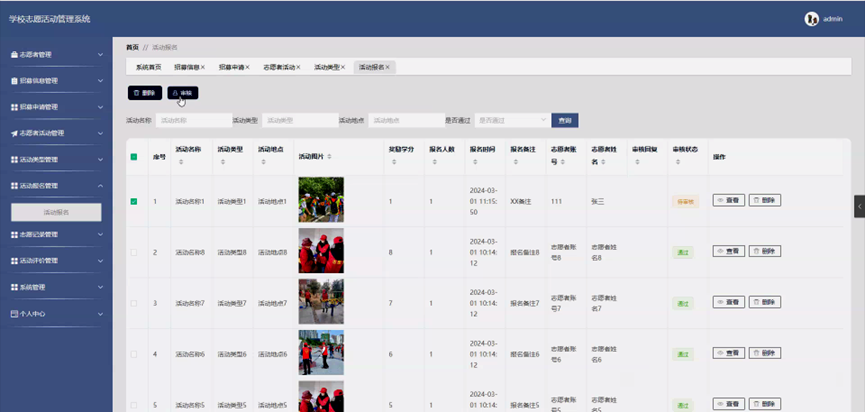This screenshot has height=412, width=865.
Task: Open the 是否通过 dropdown
Action: click(x=512, y=120)
